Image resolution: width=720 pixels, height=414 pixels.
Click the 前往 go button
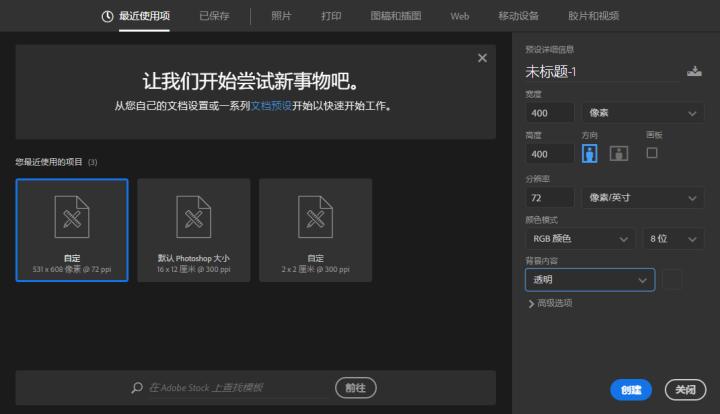tap(355, 388)
